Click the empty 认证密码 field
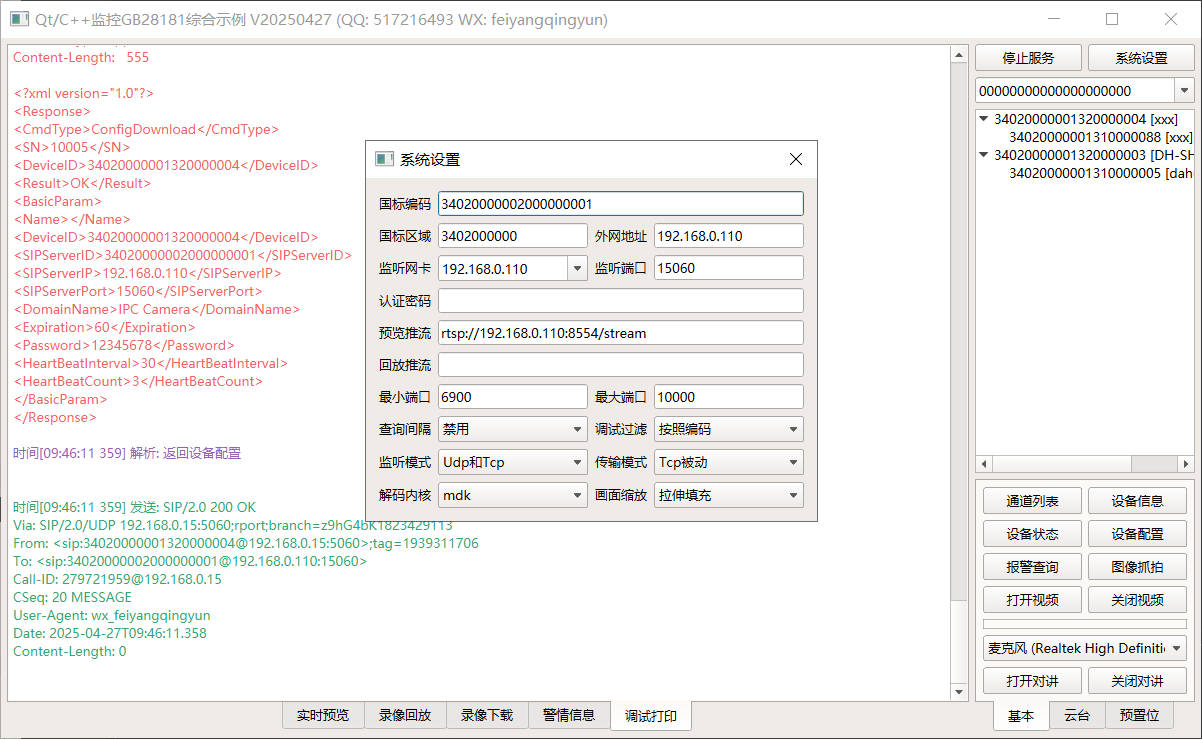The height and width of the screenshot is (739, 1202). click(620, 300)
